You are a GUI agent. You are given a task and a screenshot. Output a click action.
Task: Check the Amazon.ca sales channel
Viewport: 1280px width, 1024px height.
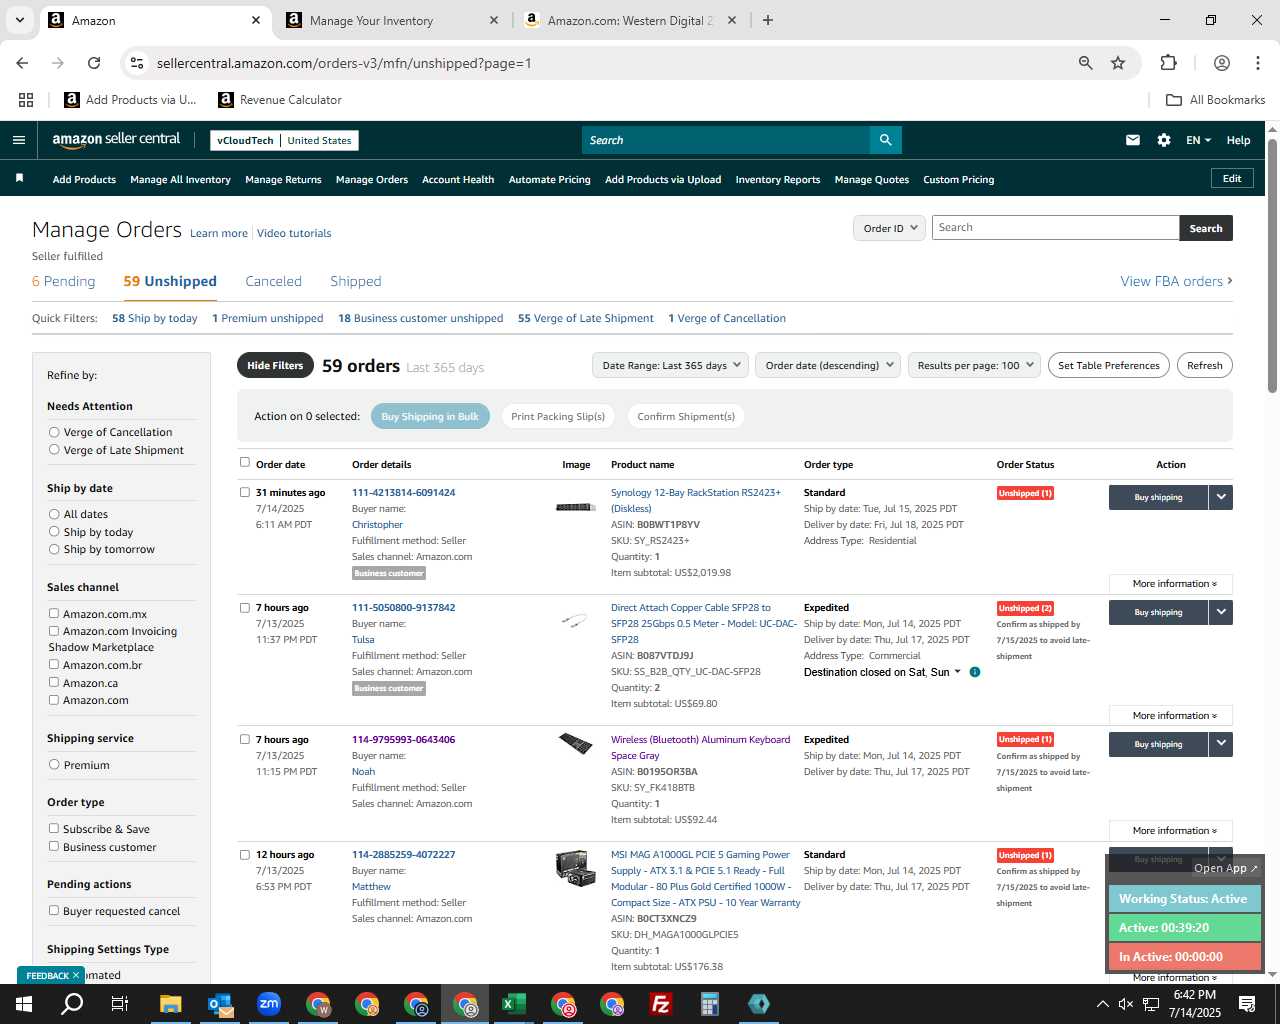tap(54, 683)
